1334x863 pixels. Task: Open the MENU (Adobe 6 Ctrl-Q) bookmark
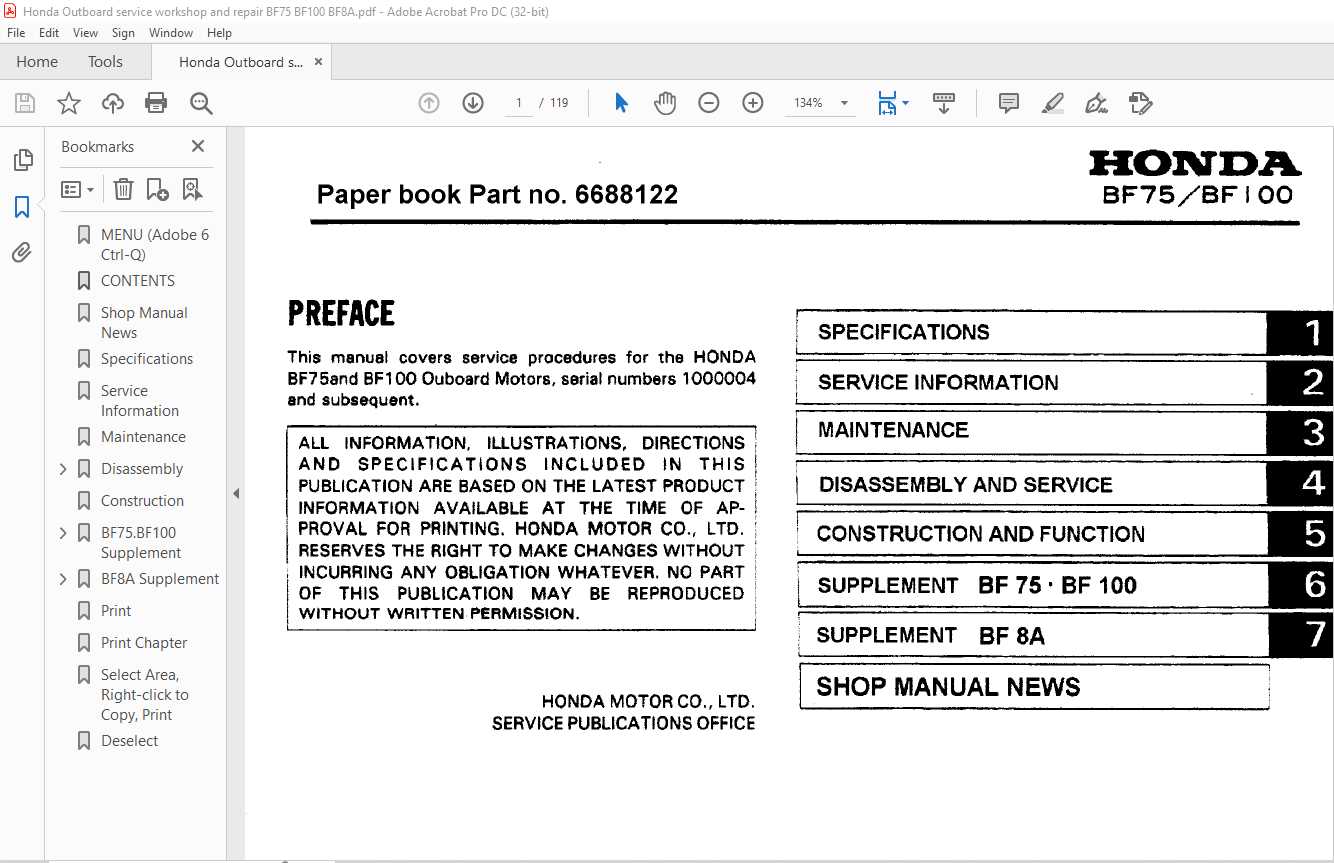155,245
